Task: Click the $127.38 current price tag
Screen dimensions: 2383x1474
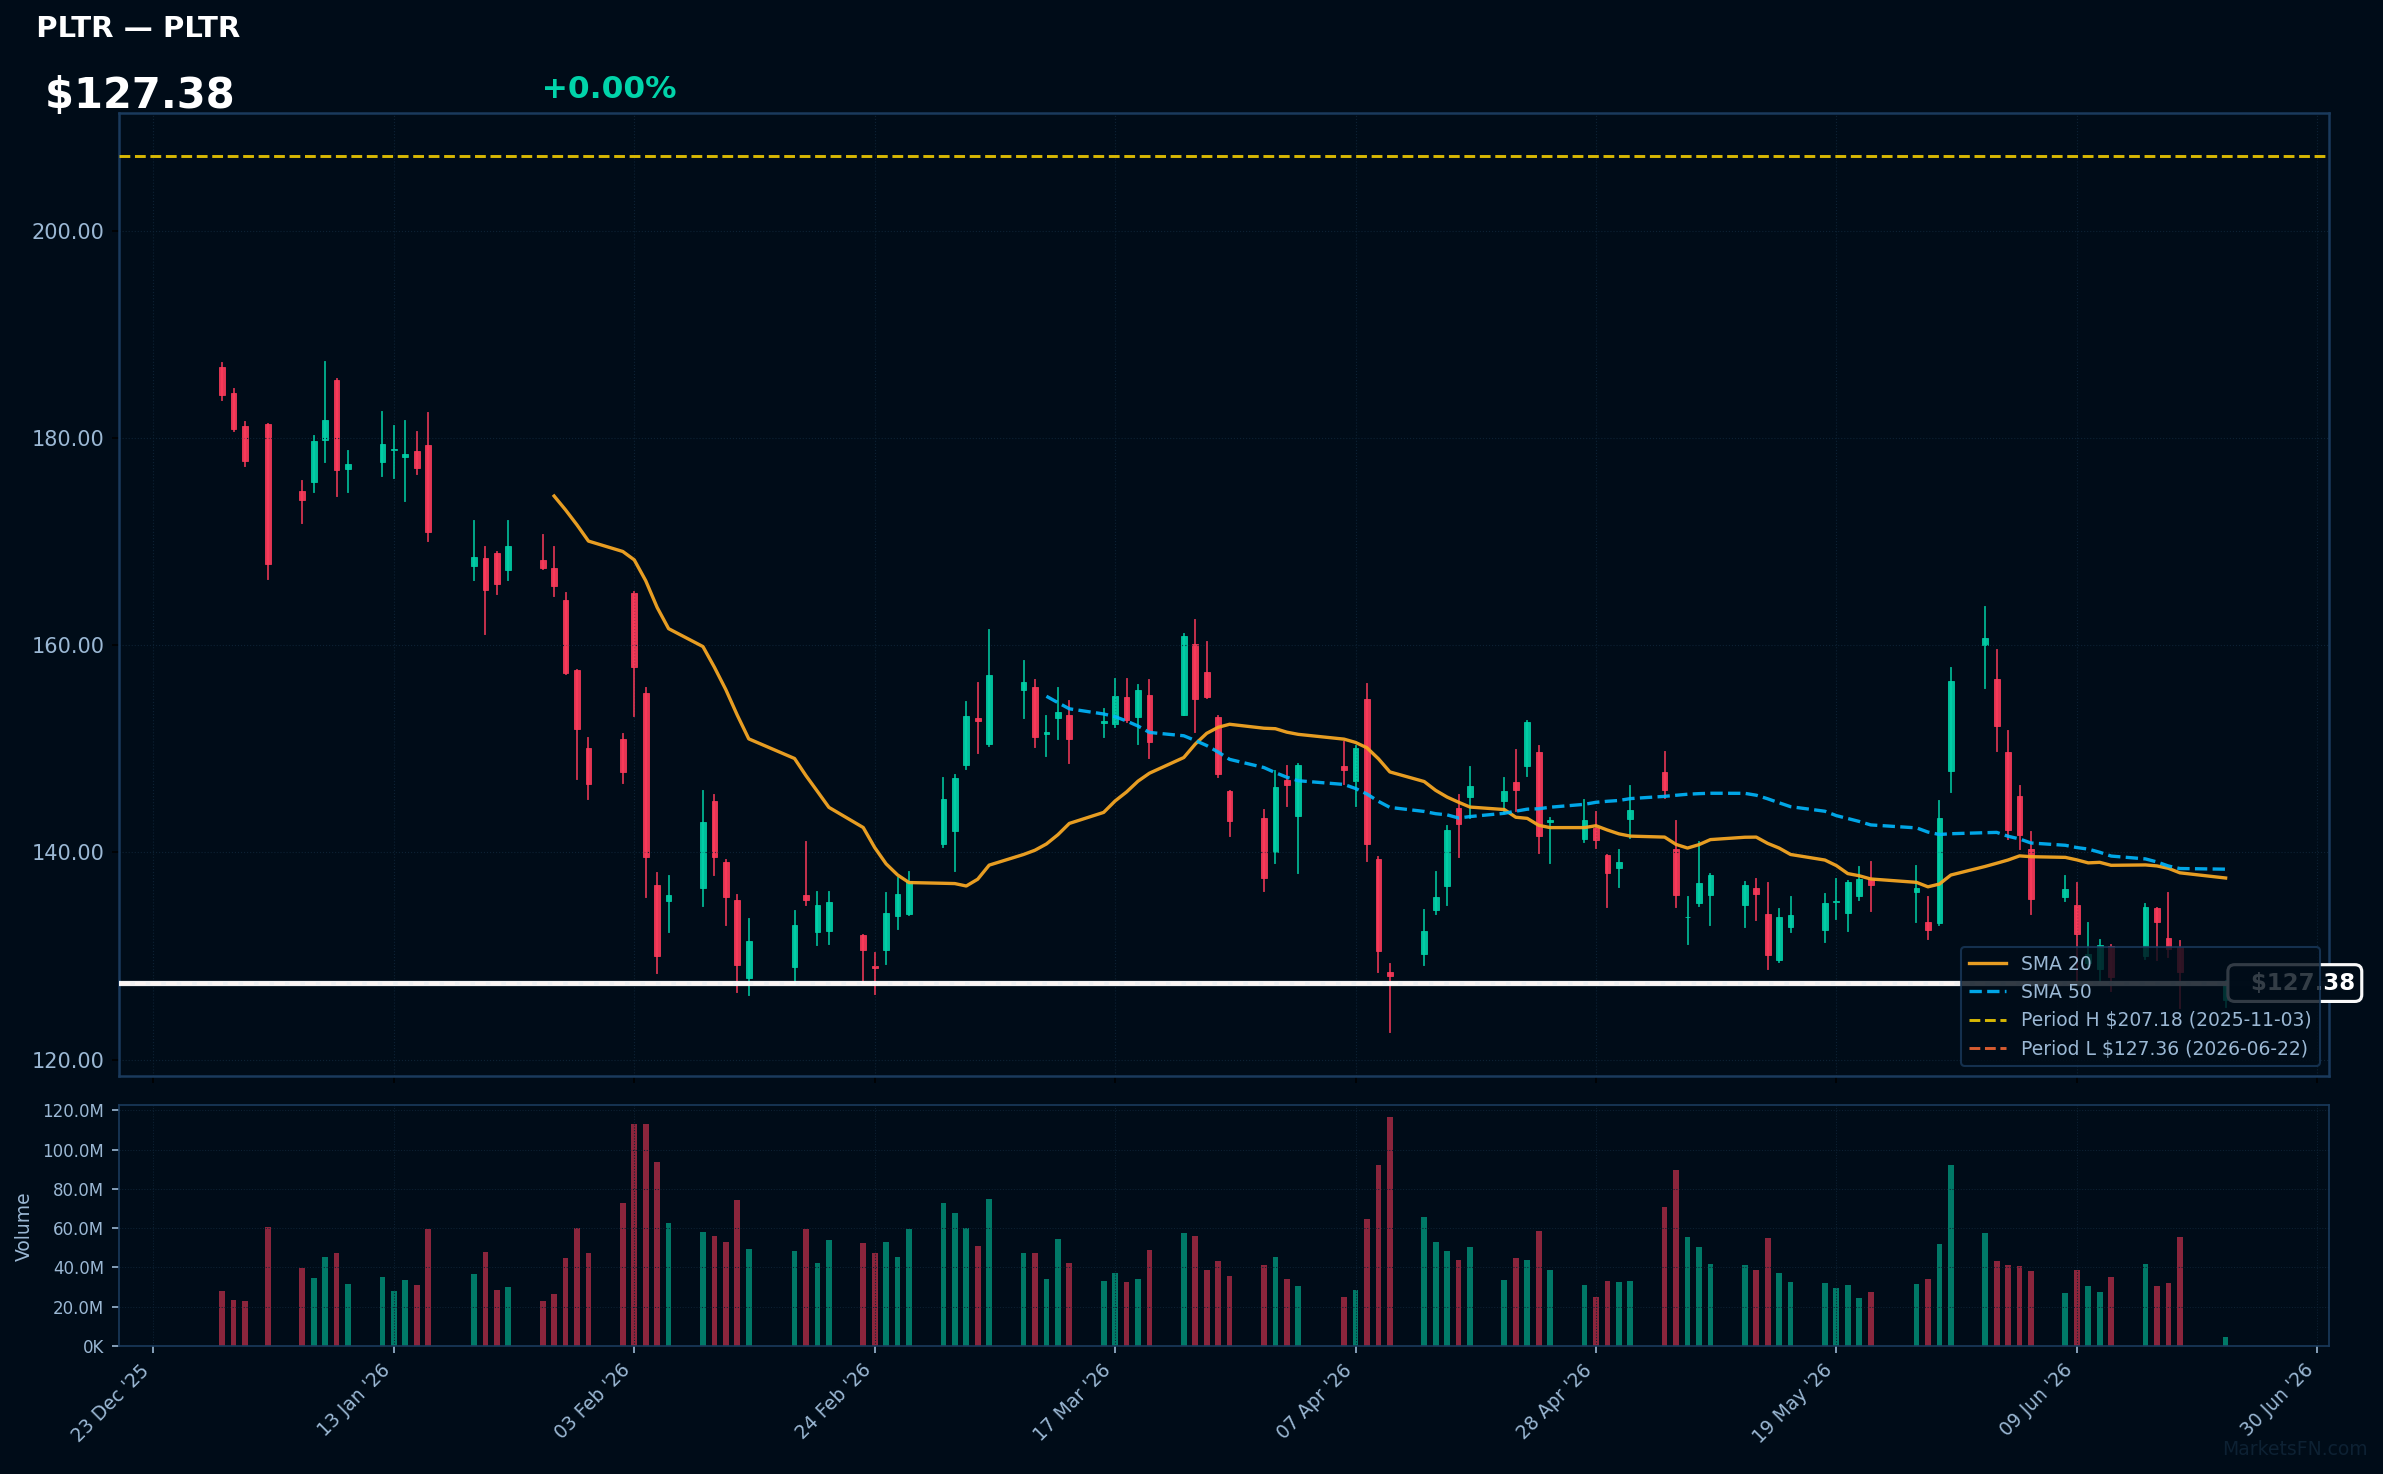Action: pyautogui.click(x=2295, y=983)
